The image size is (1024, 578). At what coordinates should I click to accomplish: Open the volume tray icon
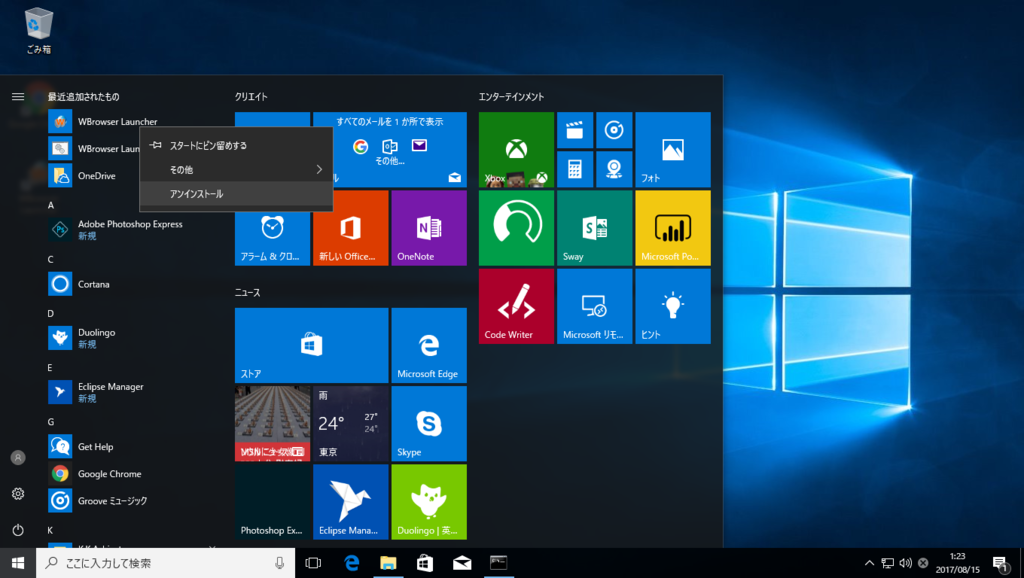[x=905, y=563]
